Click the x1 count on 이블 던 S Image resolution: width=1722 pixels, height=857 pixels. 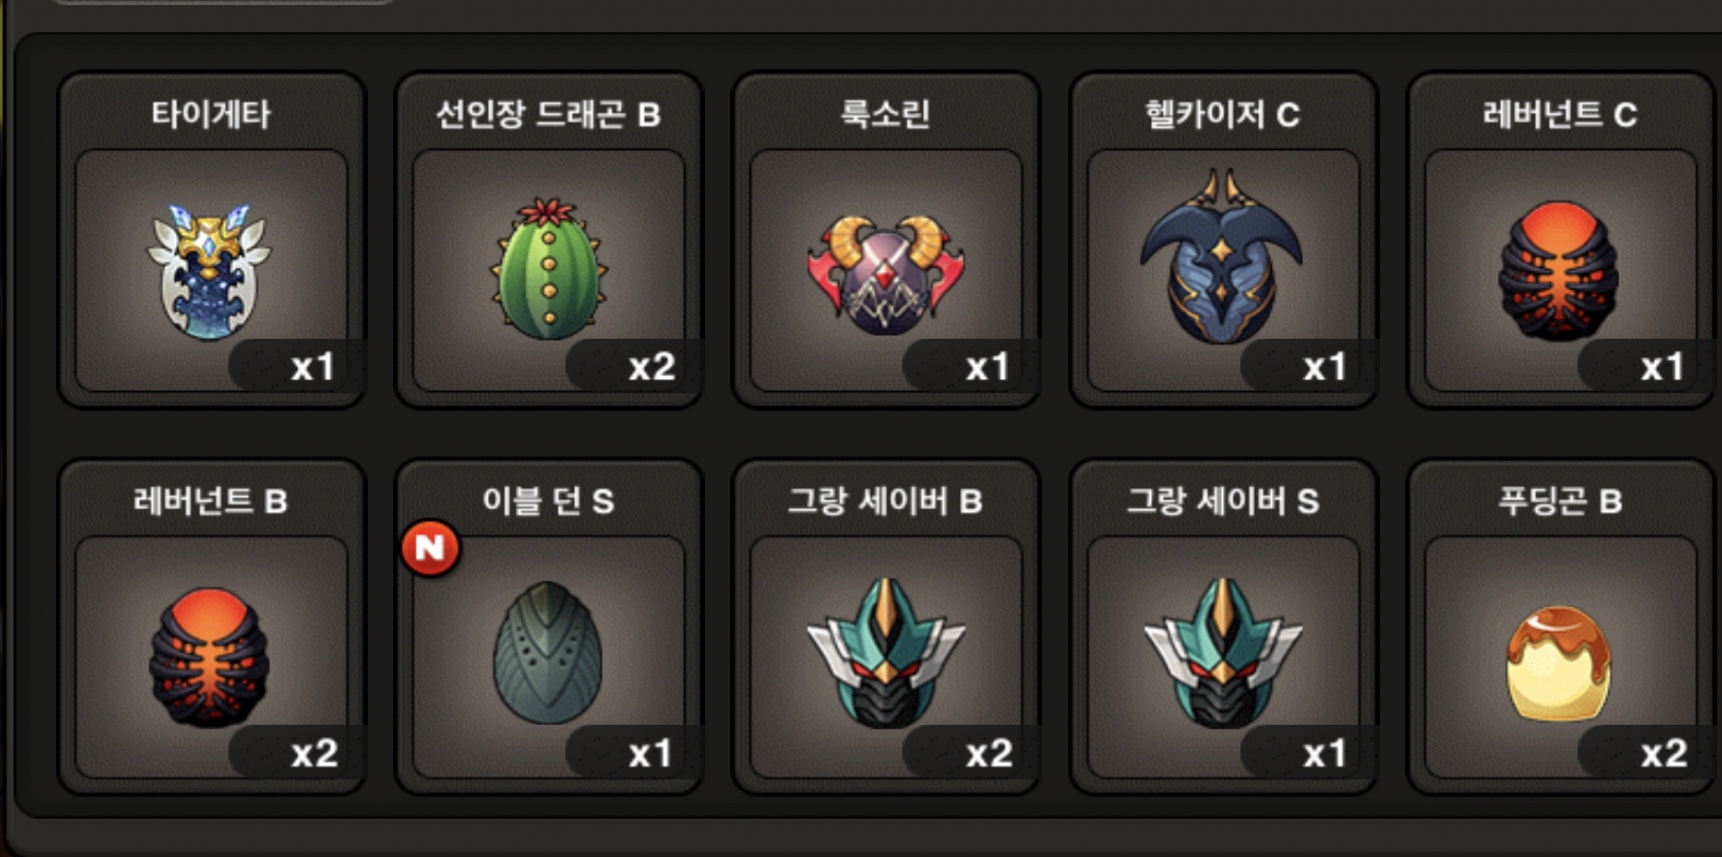point(650,753)
